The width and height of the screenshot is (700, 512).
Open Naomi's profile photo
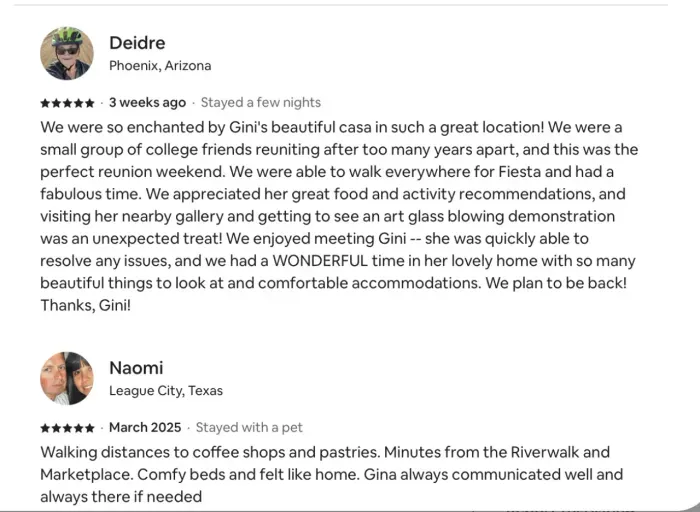tap(66, 378)
